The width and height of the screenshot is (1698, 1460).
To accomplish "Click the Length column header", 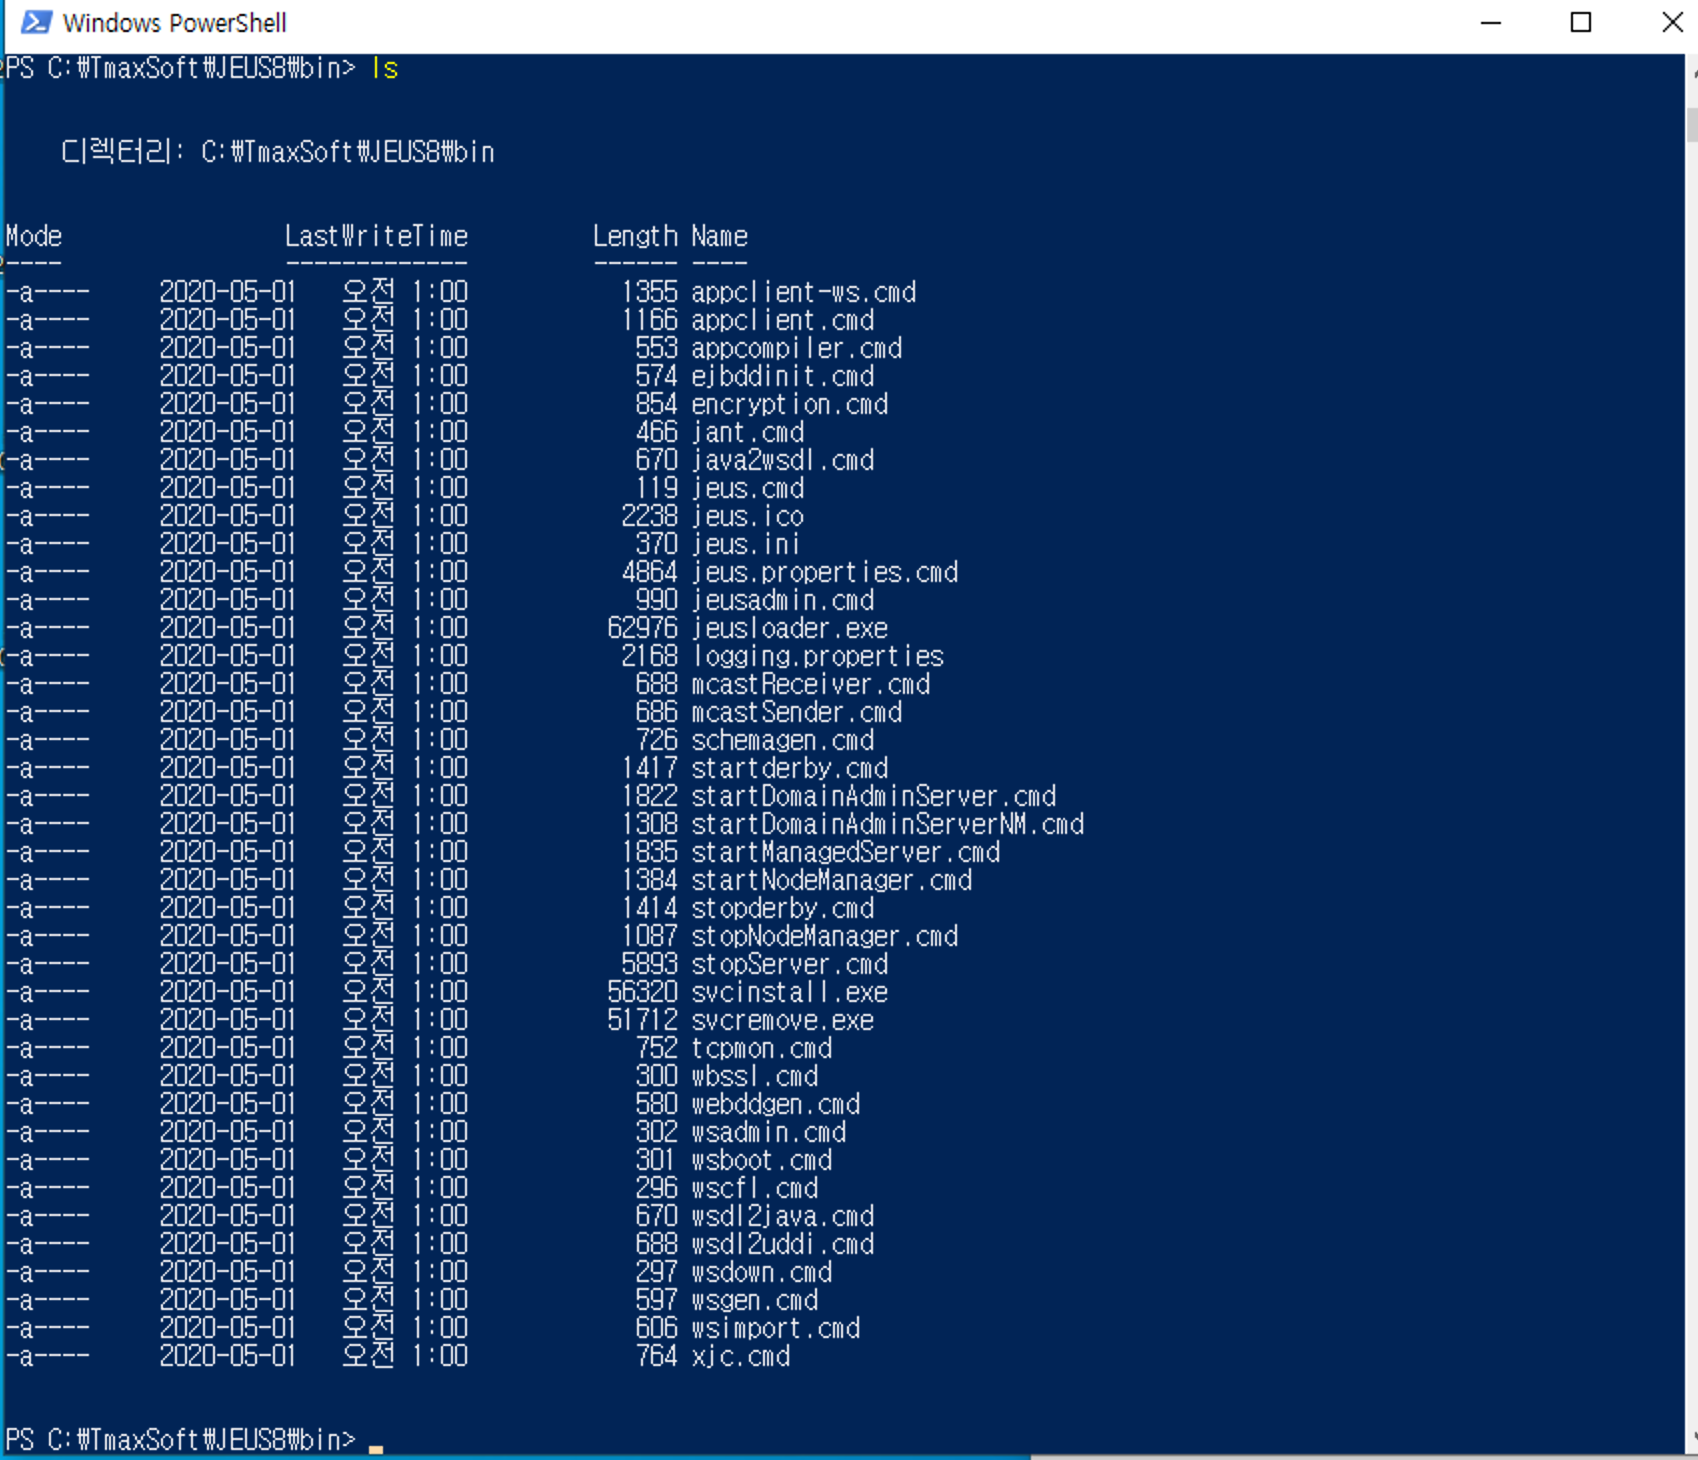I will 635,236.
